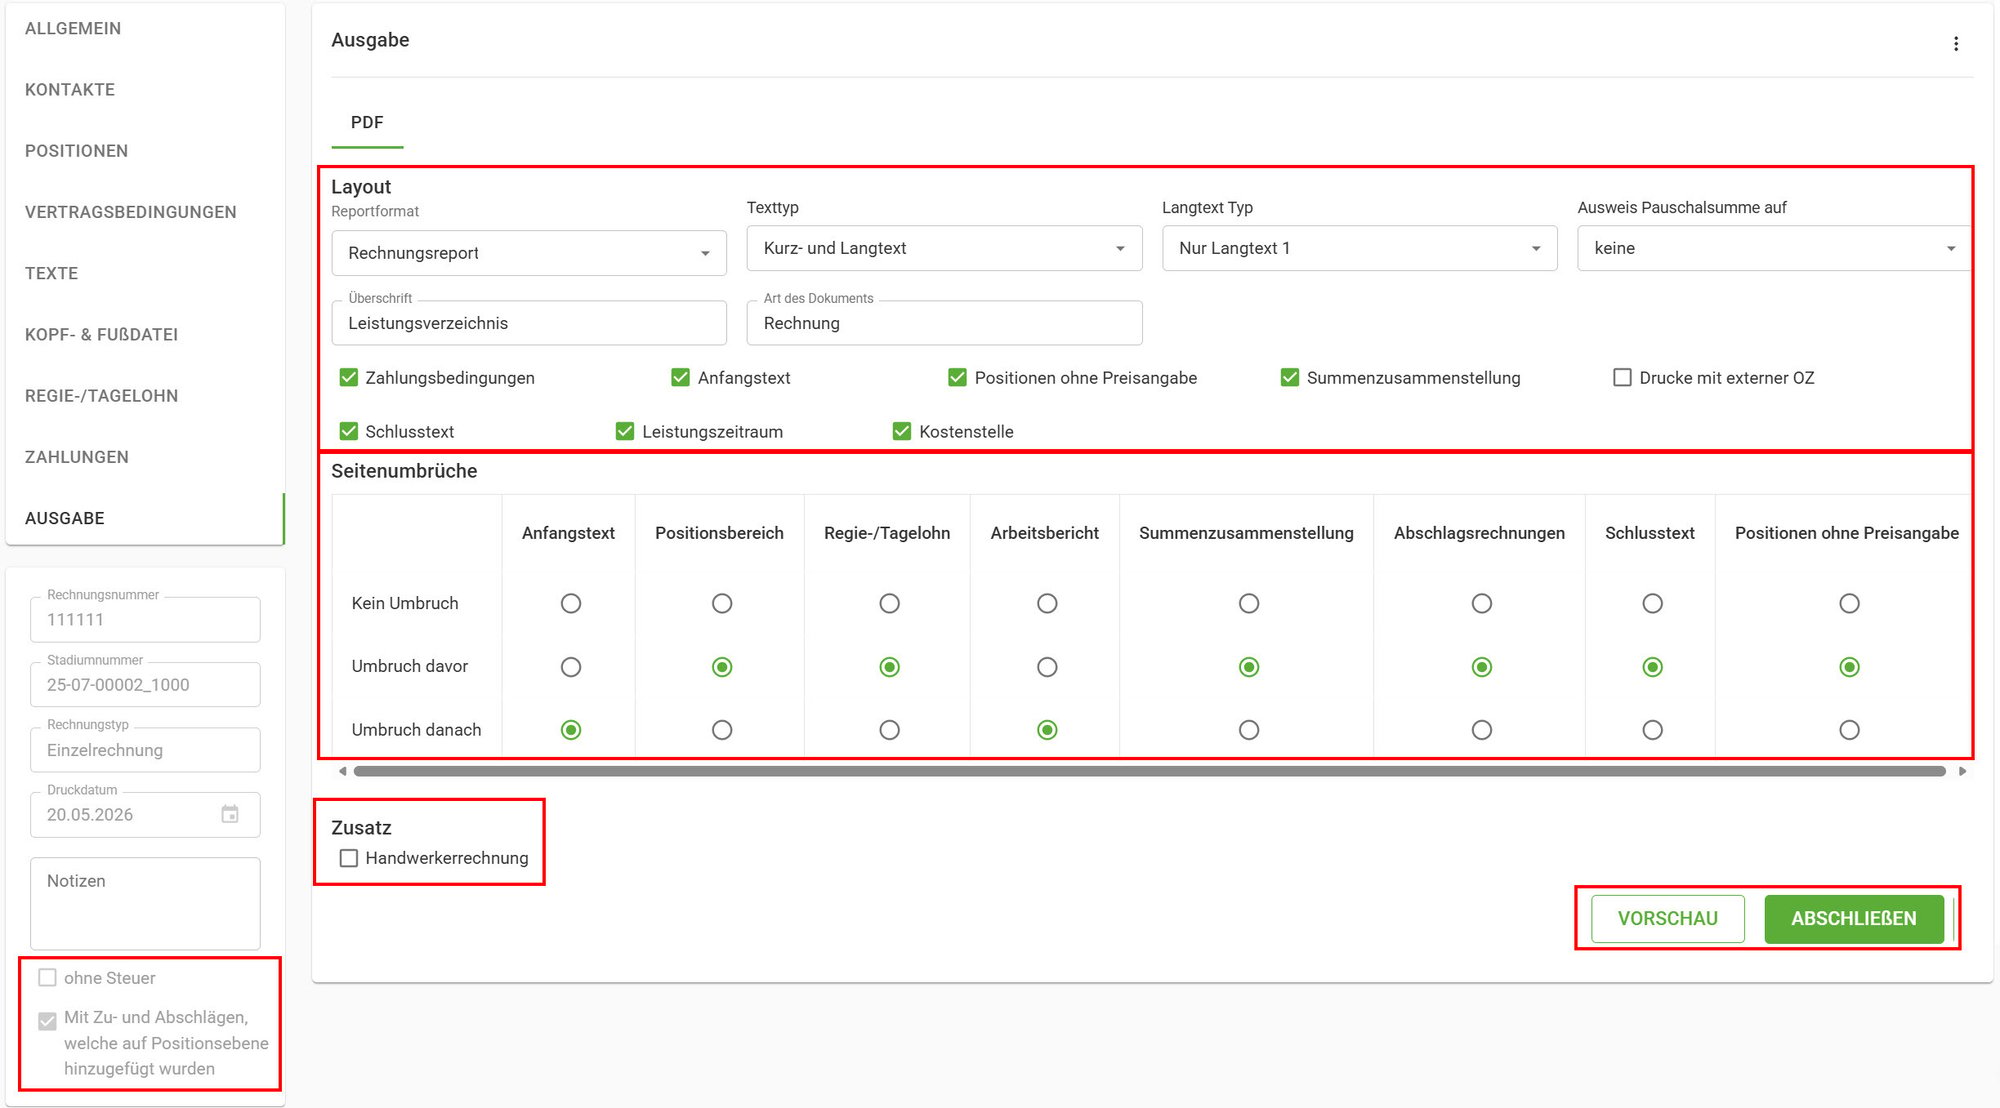Expand the Langtext Typ dropdown
Viewport: 2000px width, 1108px height.
click(1360, 248)
